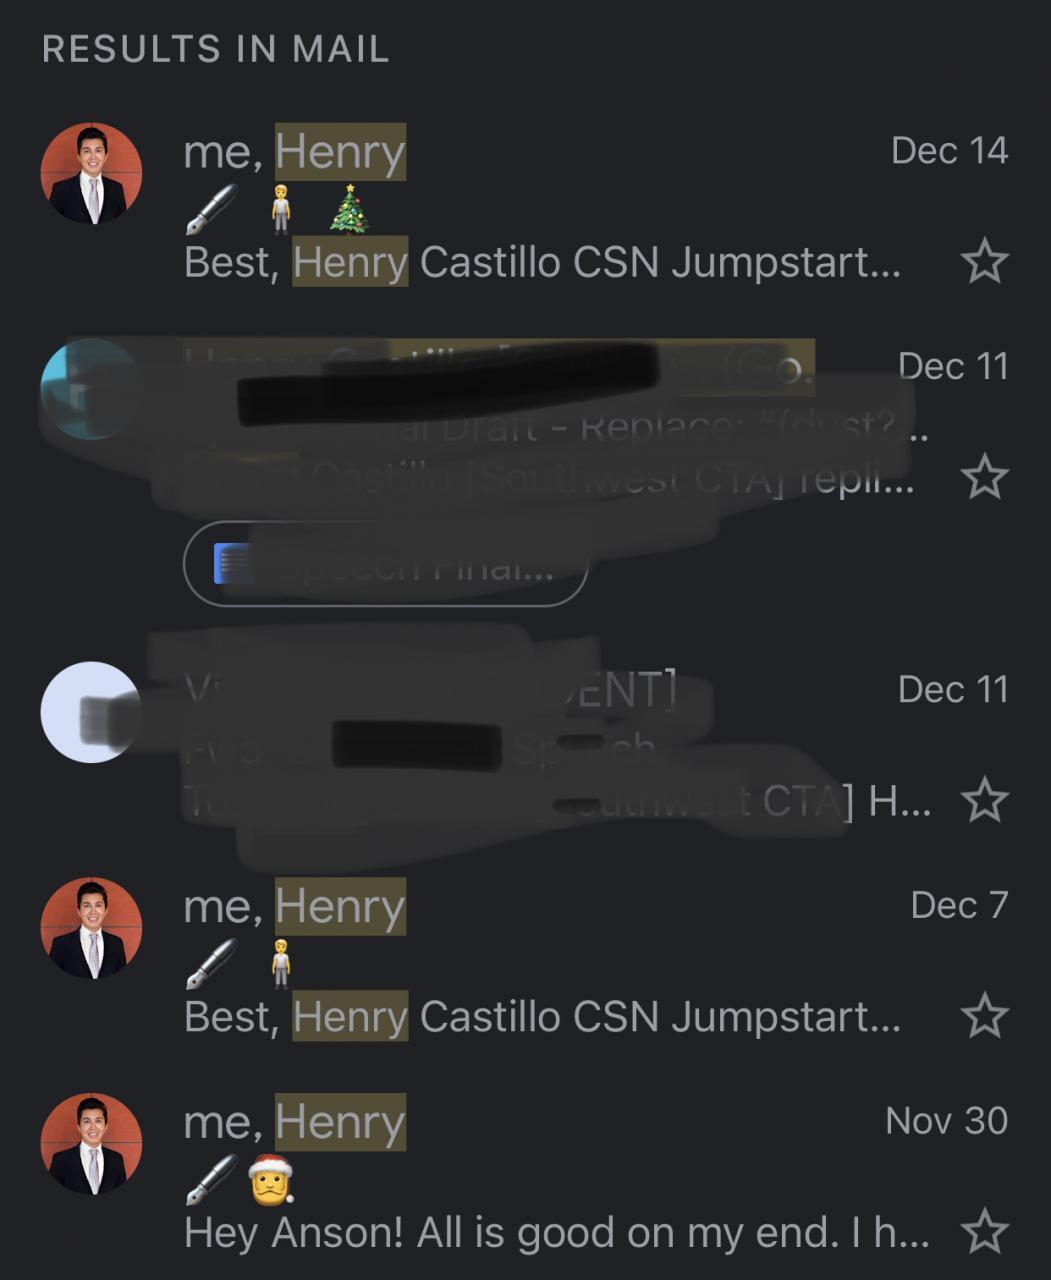
Task: Tap sender avatar on Dec 14 email
Action: click(x=91, y=173)
